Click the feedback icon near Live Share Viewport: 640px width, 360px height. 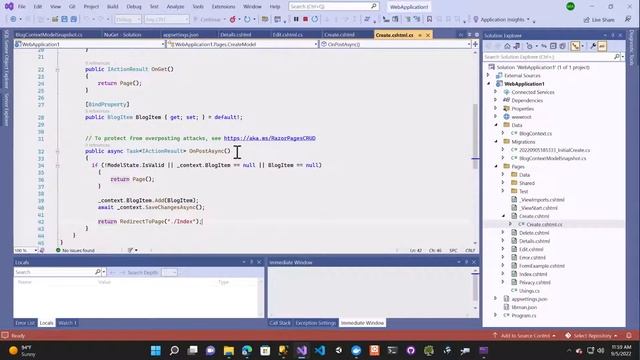628,19
